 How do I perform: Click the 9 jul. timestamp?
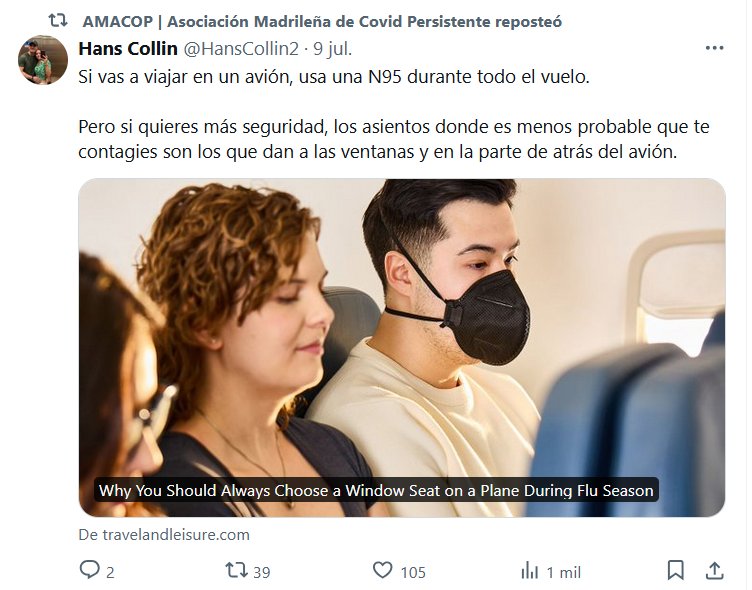[332, 48]
